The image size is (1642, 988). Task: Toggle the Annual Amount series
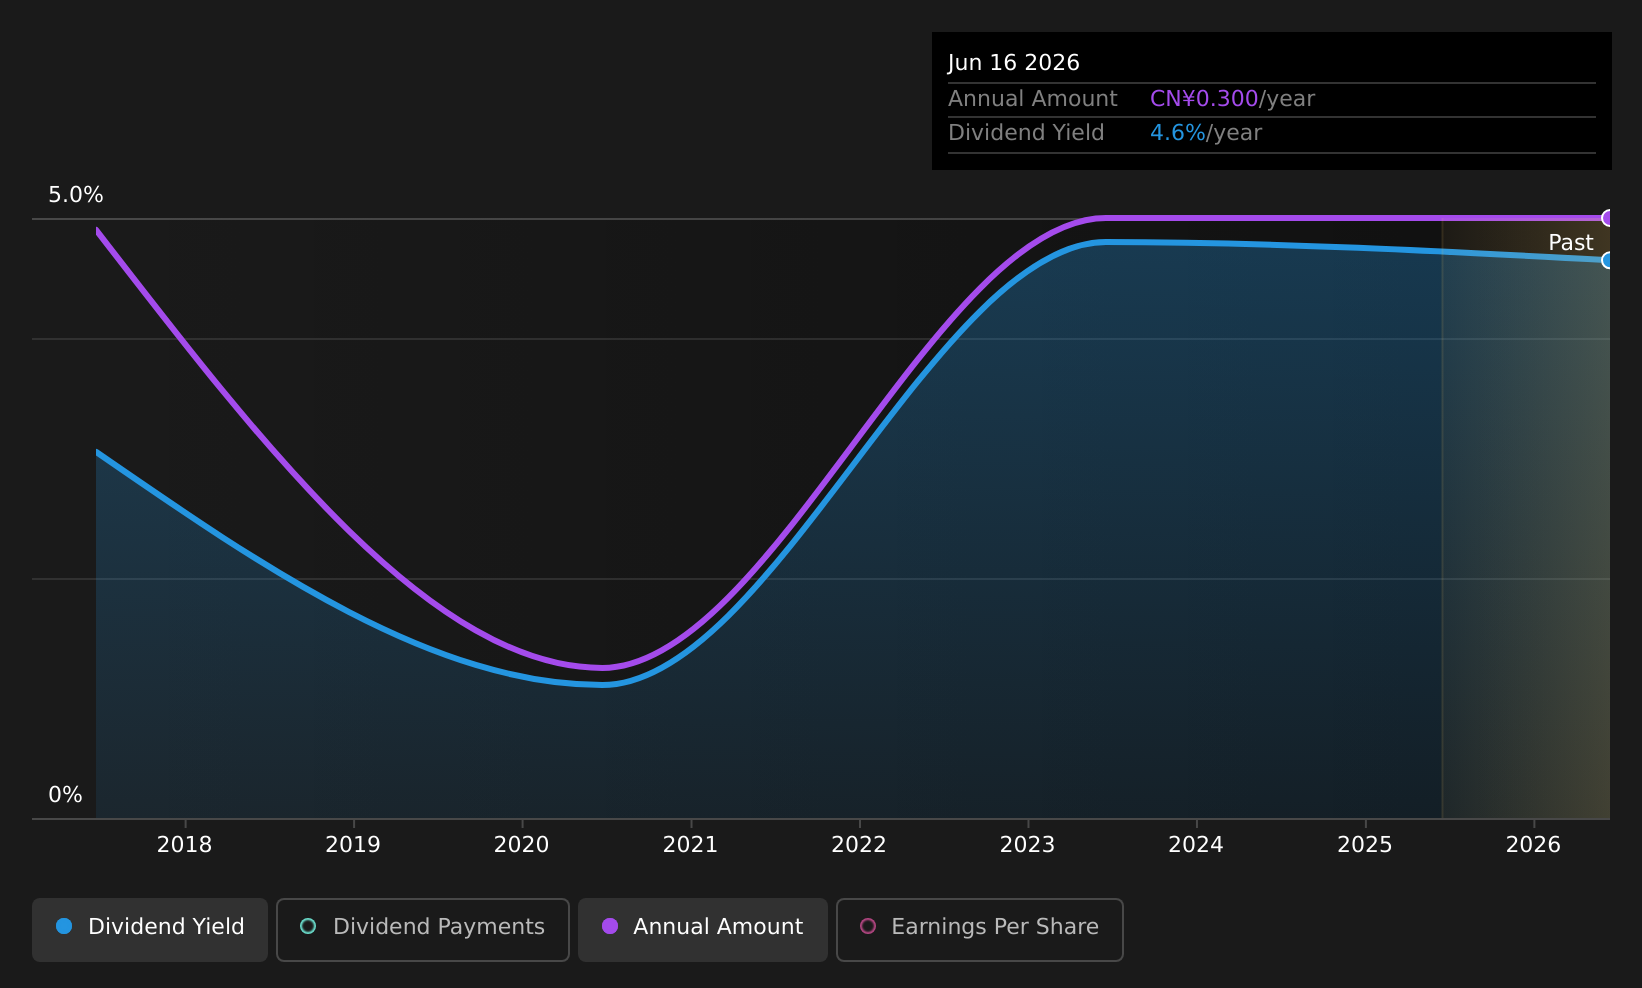703,930
